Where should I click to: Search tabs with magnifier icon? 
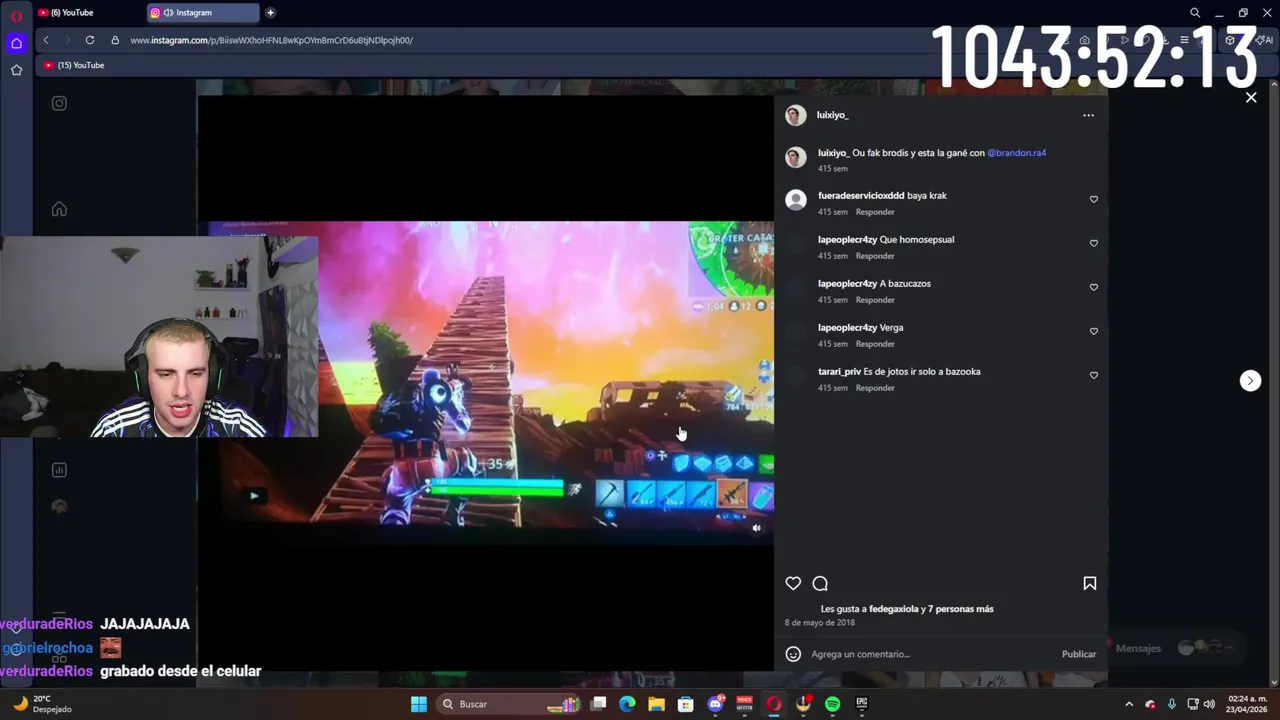click(x=1195, y=13)
